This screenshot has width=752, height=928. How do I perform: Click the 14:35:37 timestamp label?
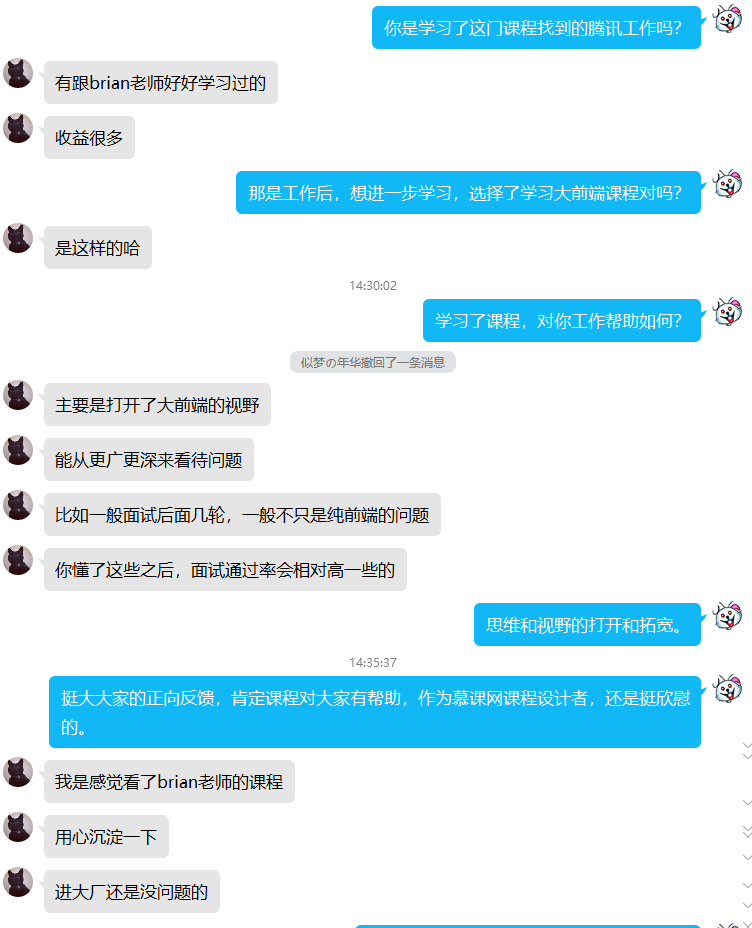click(x=373, y=663)
